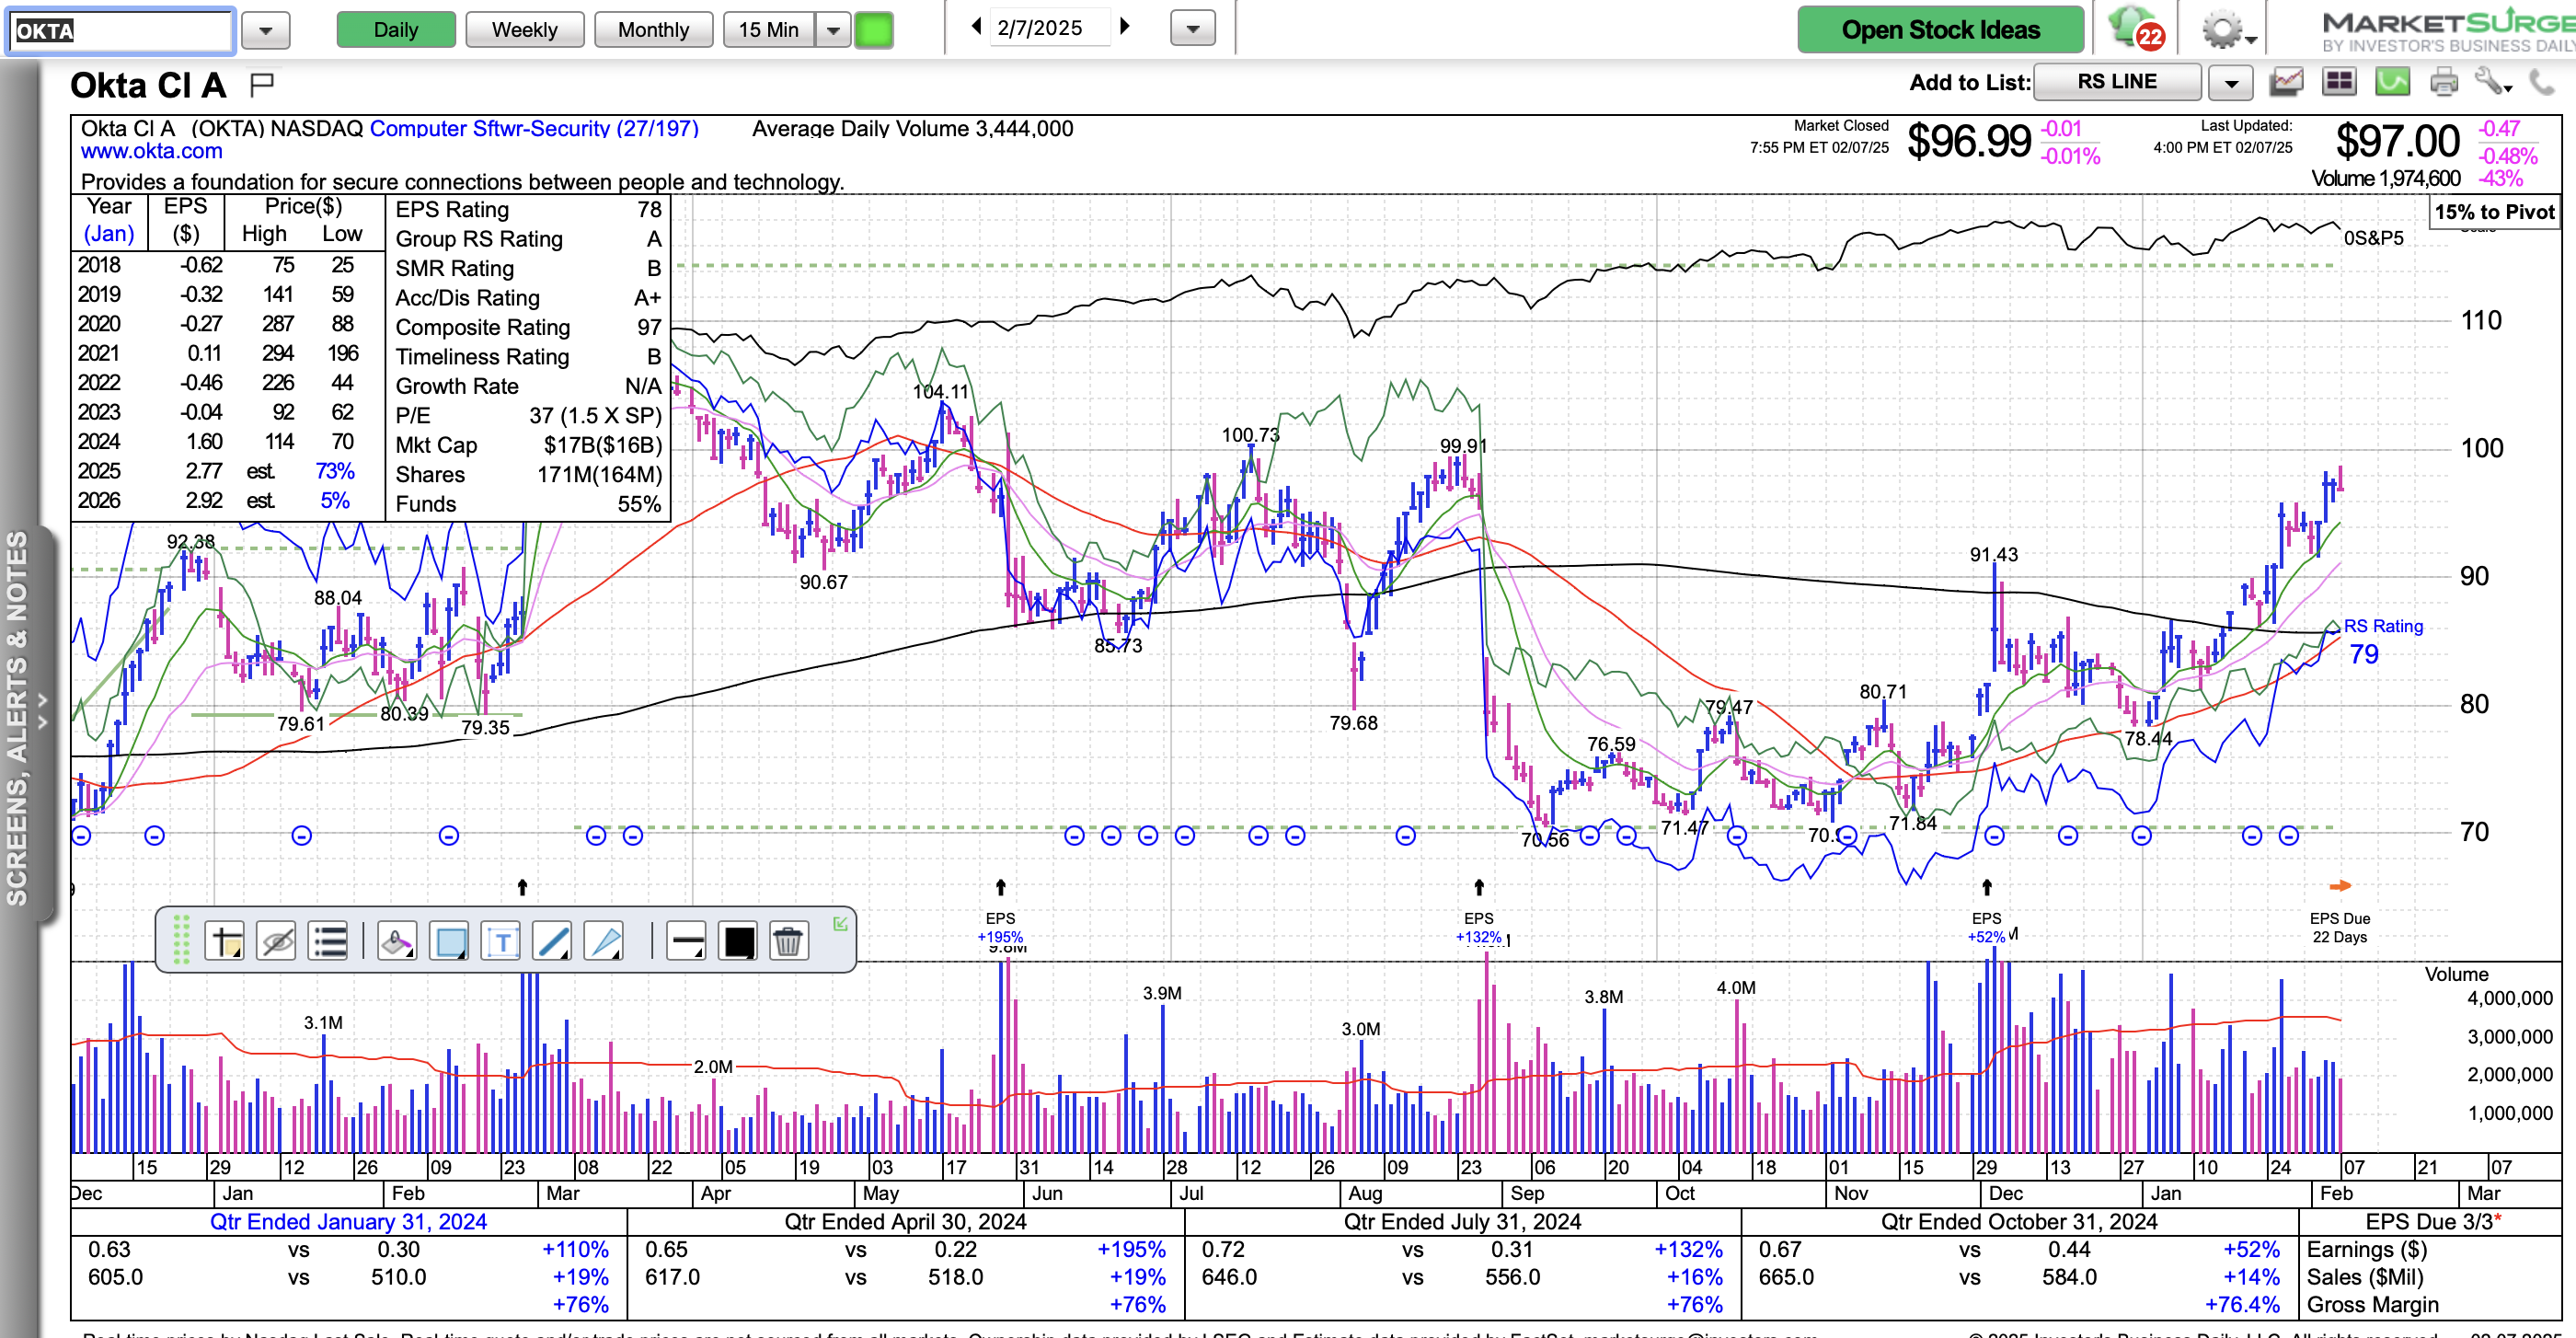
Task: Click the flag icon beside Okta Cl A
Action: tap(262, 85)
